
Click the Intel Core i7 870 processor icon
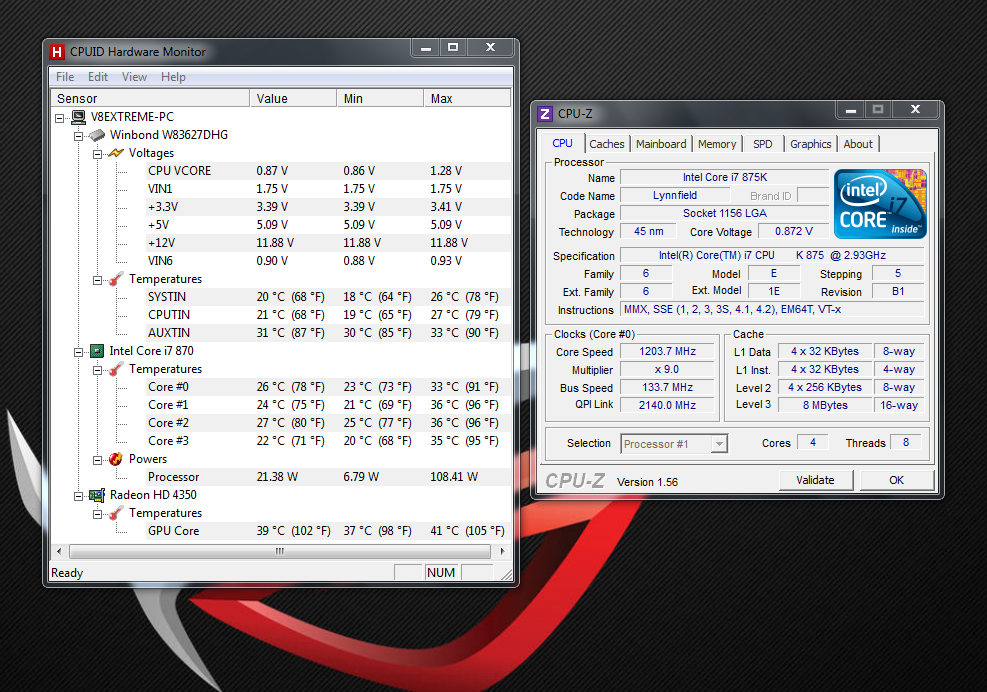[97, 351]
